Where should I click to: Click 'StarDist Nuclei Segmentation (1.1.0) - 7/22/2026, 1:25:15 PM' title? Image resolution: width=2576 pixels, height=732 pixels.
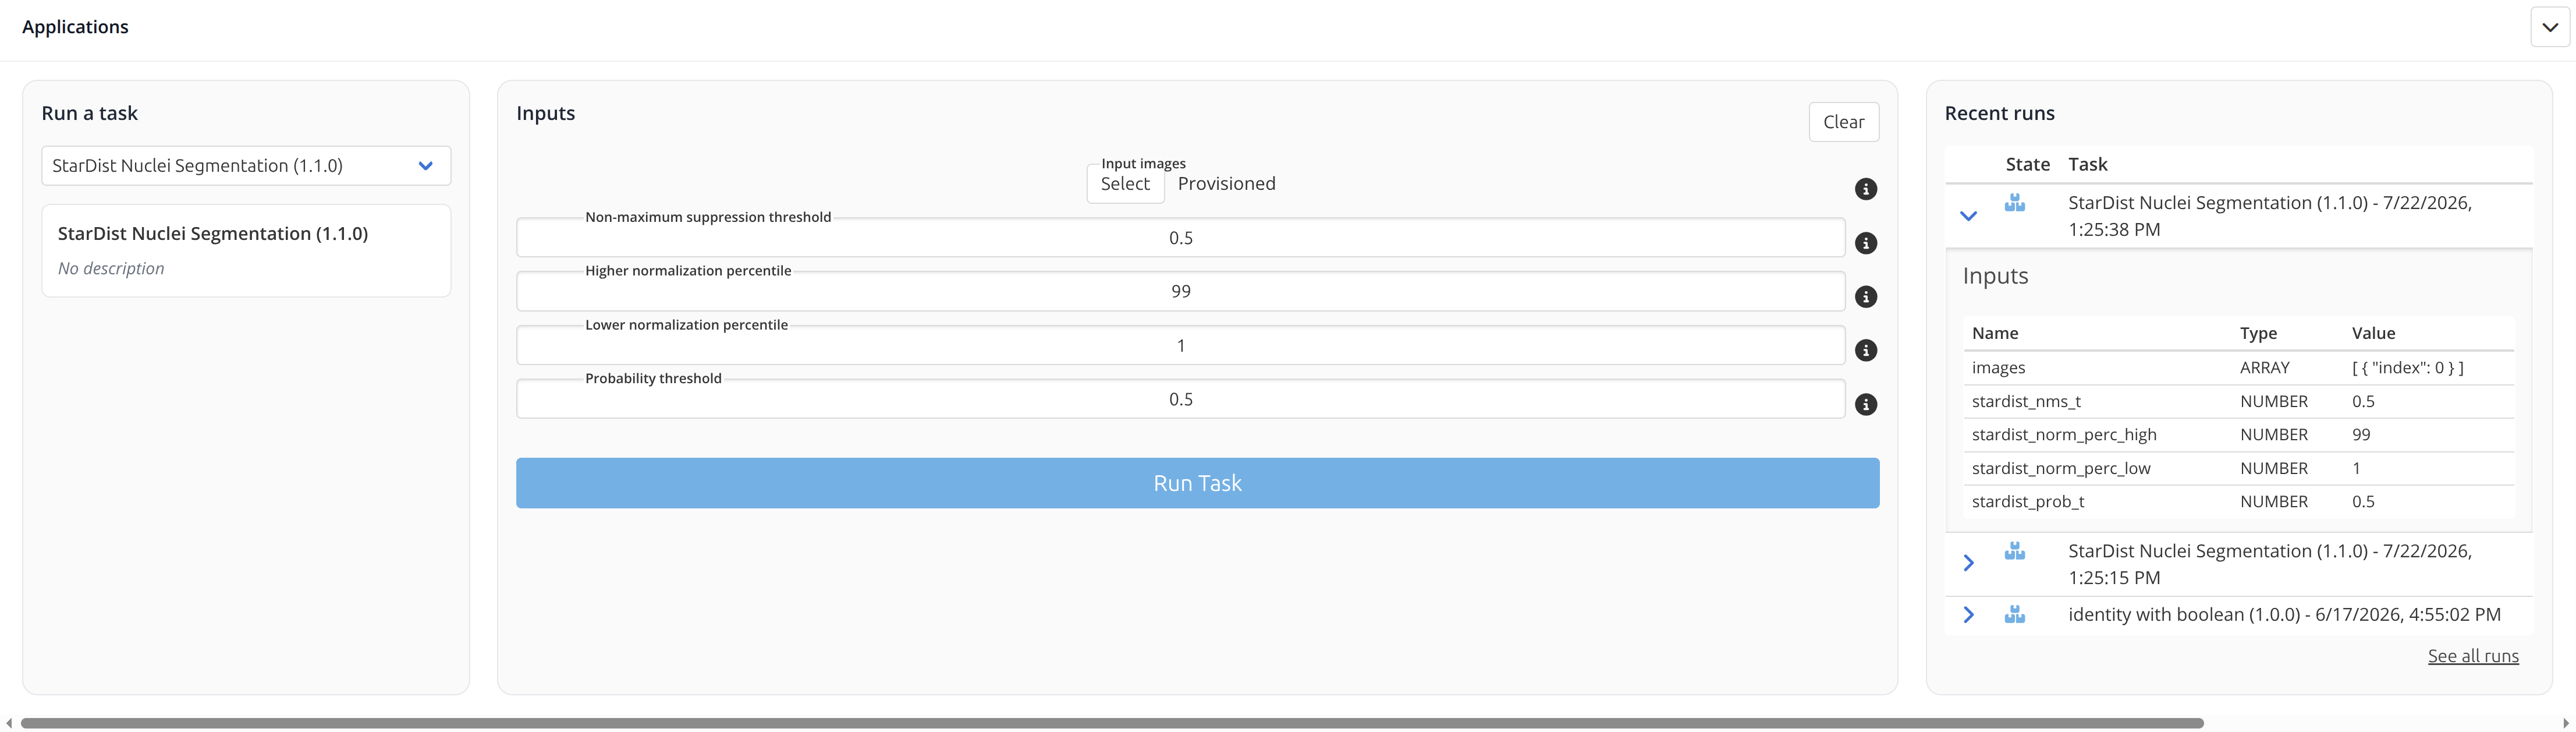click(2270, 564)
